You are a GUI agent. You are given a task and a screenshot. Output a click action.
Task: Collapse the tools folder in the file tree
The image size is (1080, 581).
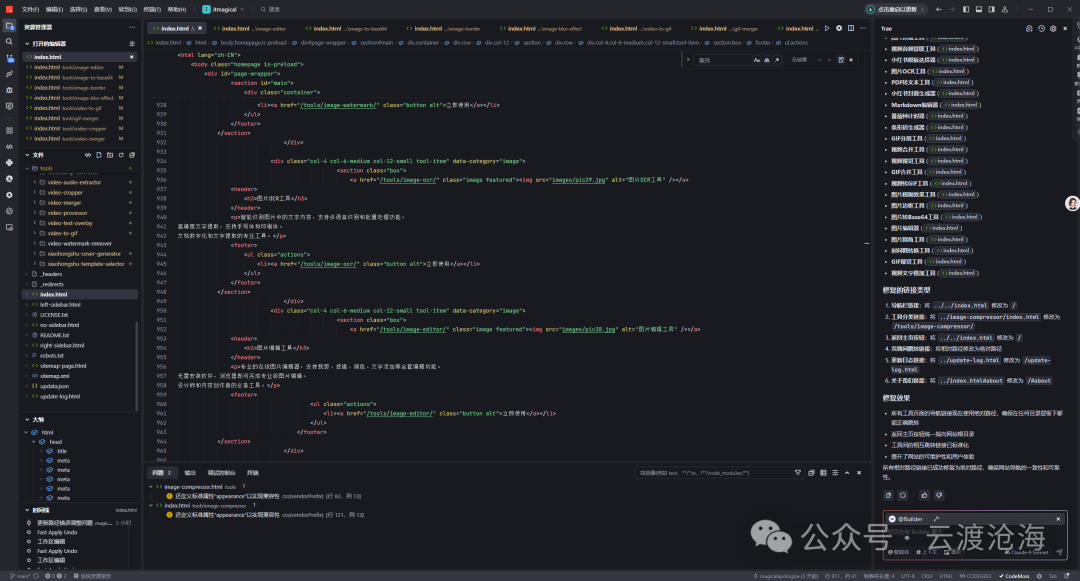(x=28, y=168)
